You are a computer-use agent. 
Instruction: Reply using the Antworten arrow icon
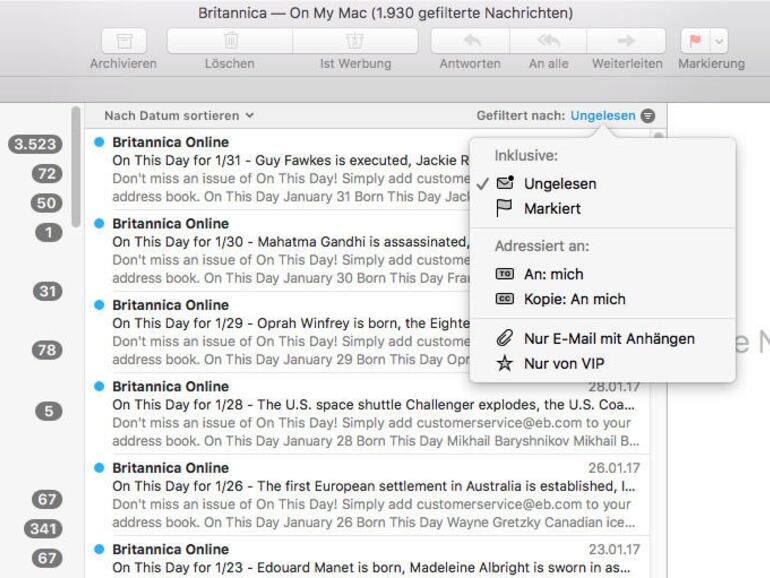coord(470,41)
